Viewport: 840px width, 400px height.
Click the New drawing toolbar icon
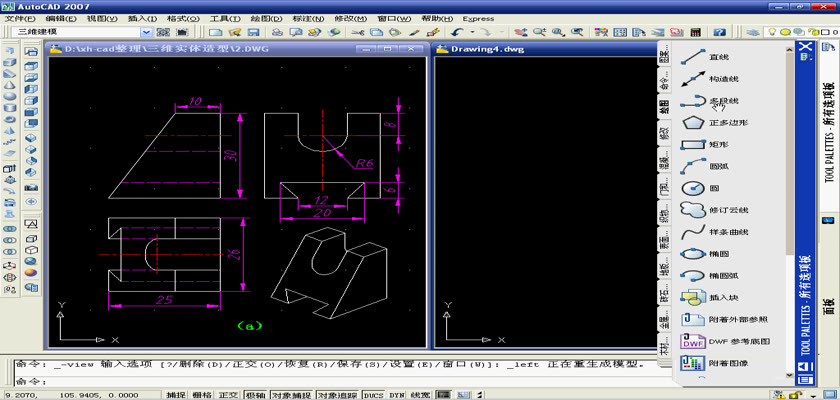click(215, 32)
